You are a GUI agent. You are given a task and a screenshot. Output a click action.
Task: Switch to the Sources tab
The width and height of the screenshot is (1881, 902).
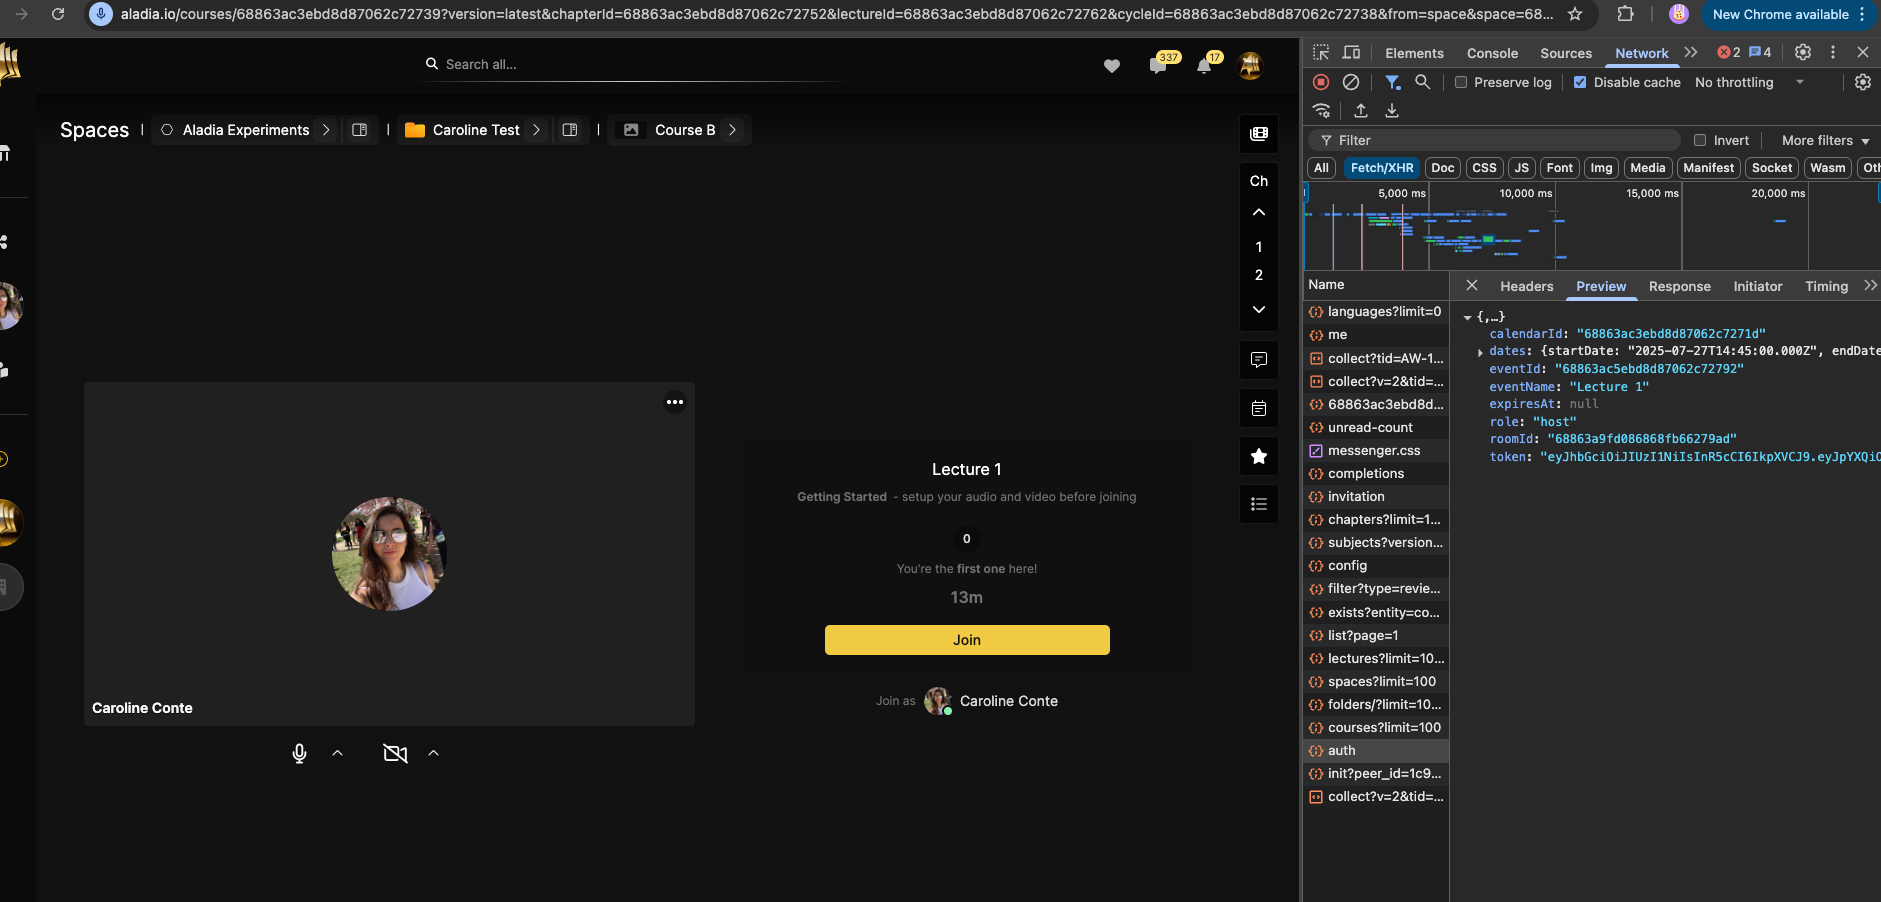[1566, 53]
